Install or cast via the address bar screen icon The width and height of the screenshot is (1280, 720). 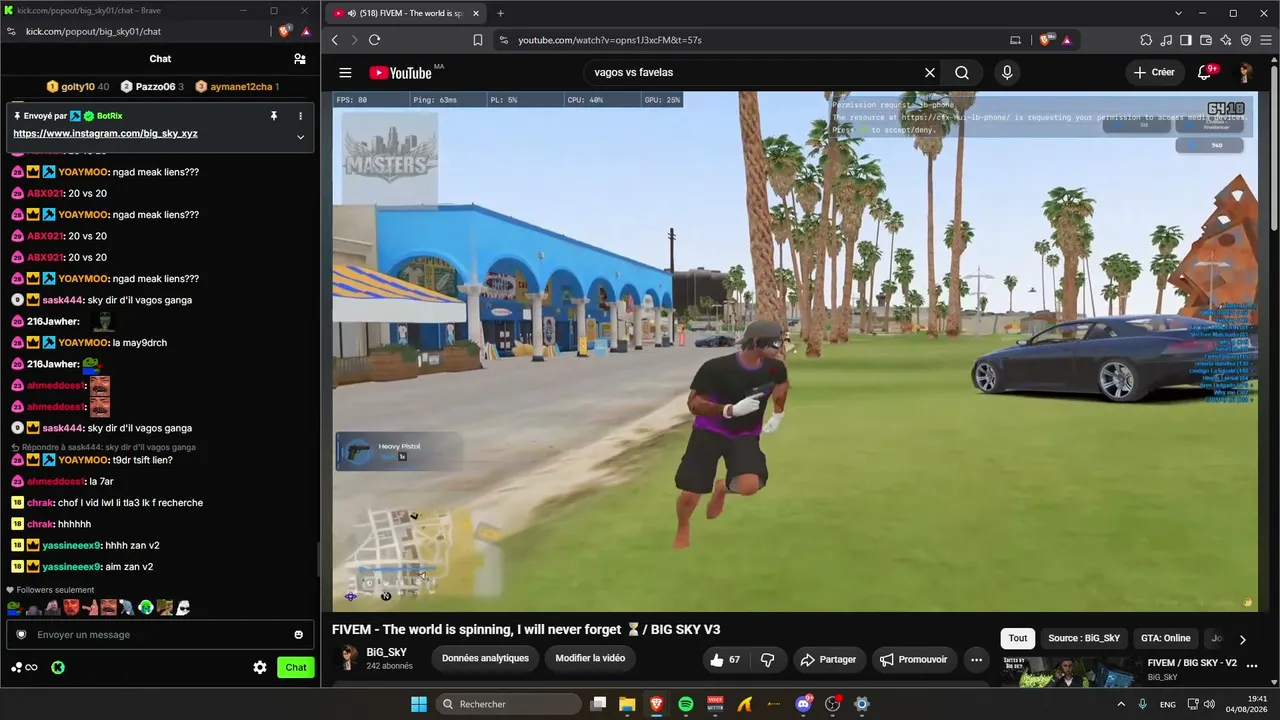1016,40
